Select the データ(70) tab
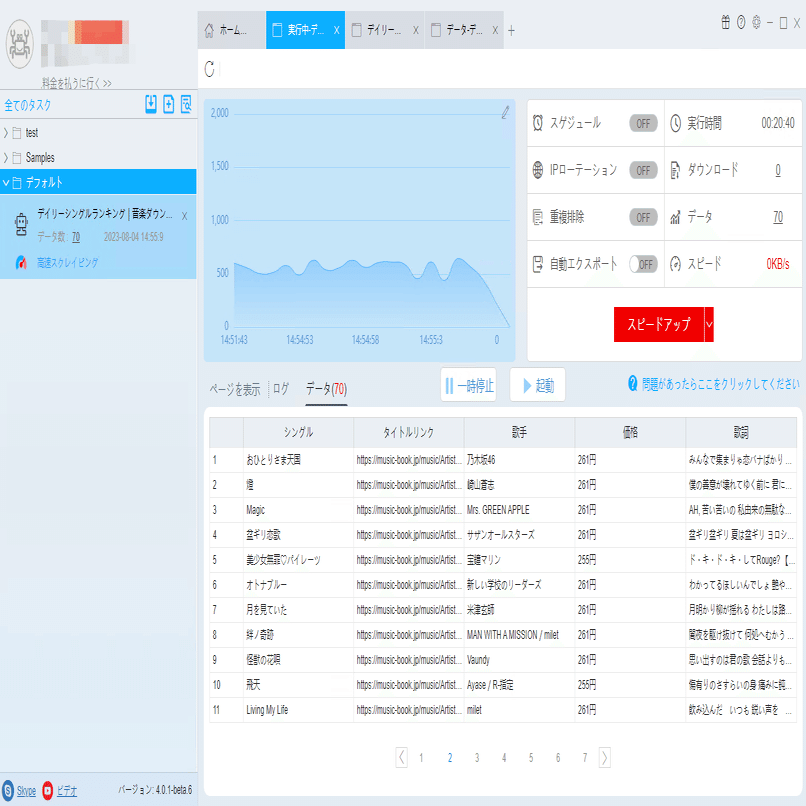806x806 pixels. click(326, 389)
